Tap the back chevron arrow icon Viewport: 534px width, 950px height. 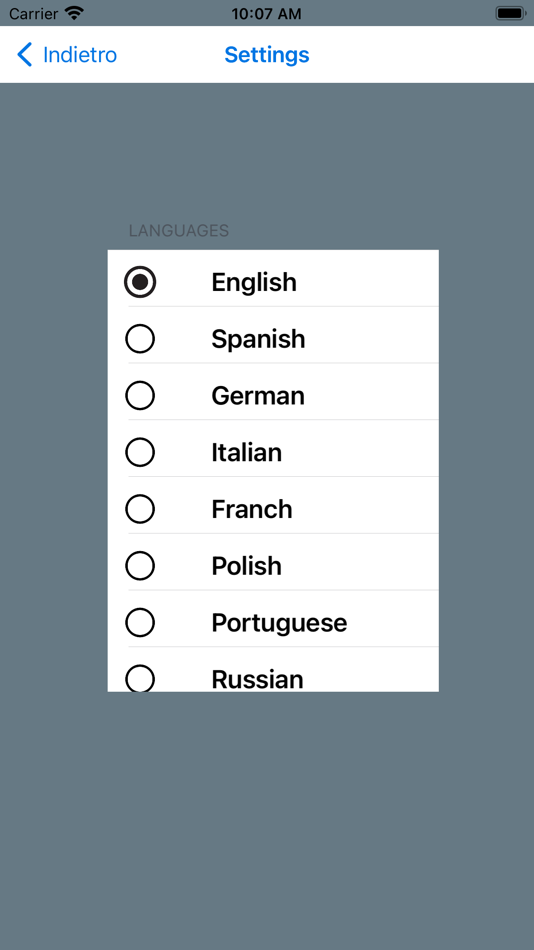tap(24, 55)
